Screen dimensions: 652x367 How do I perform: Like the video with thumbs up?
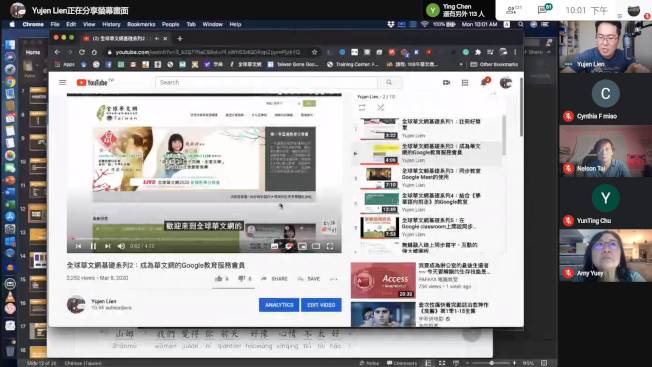coord(219,278)
